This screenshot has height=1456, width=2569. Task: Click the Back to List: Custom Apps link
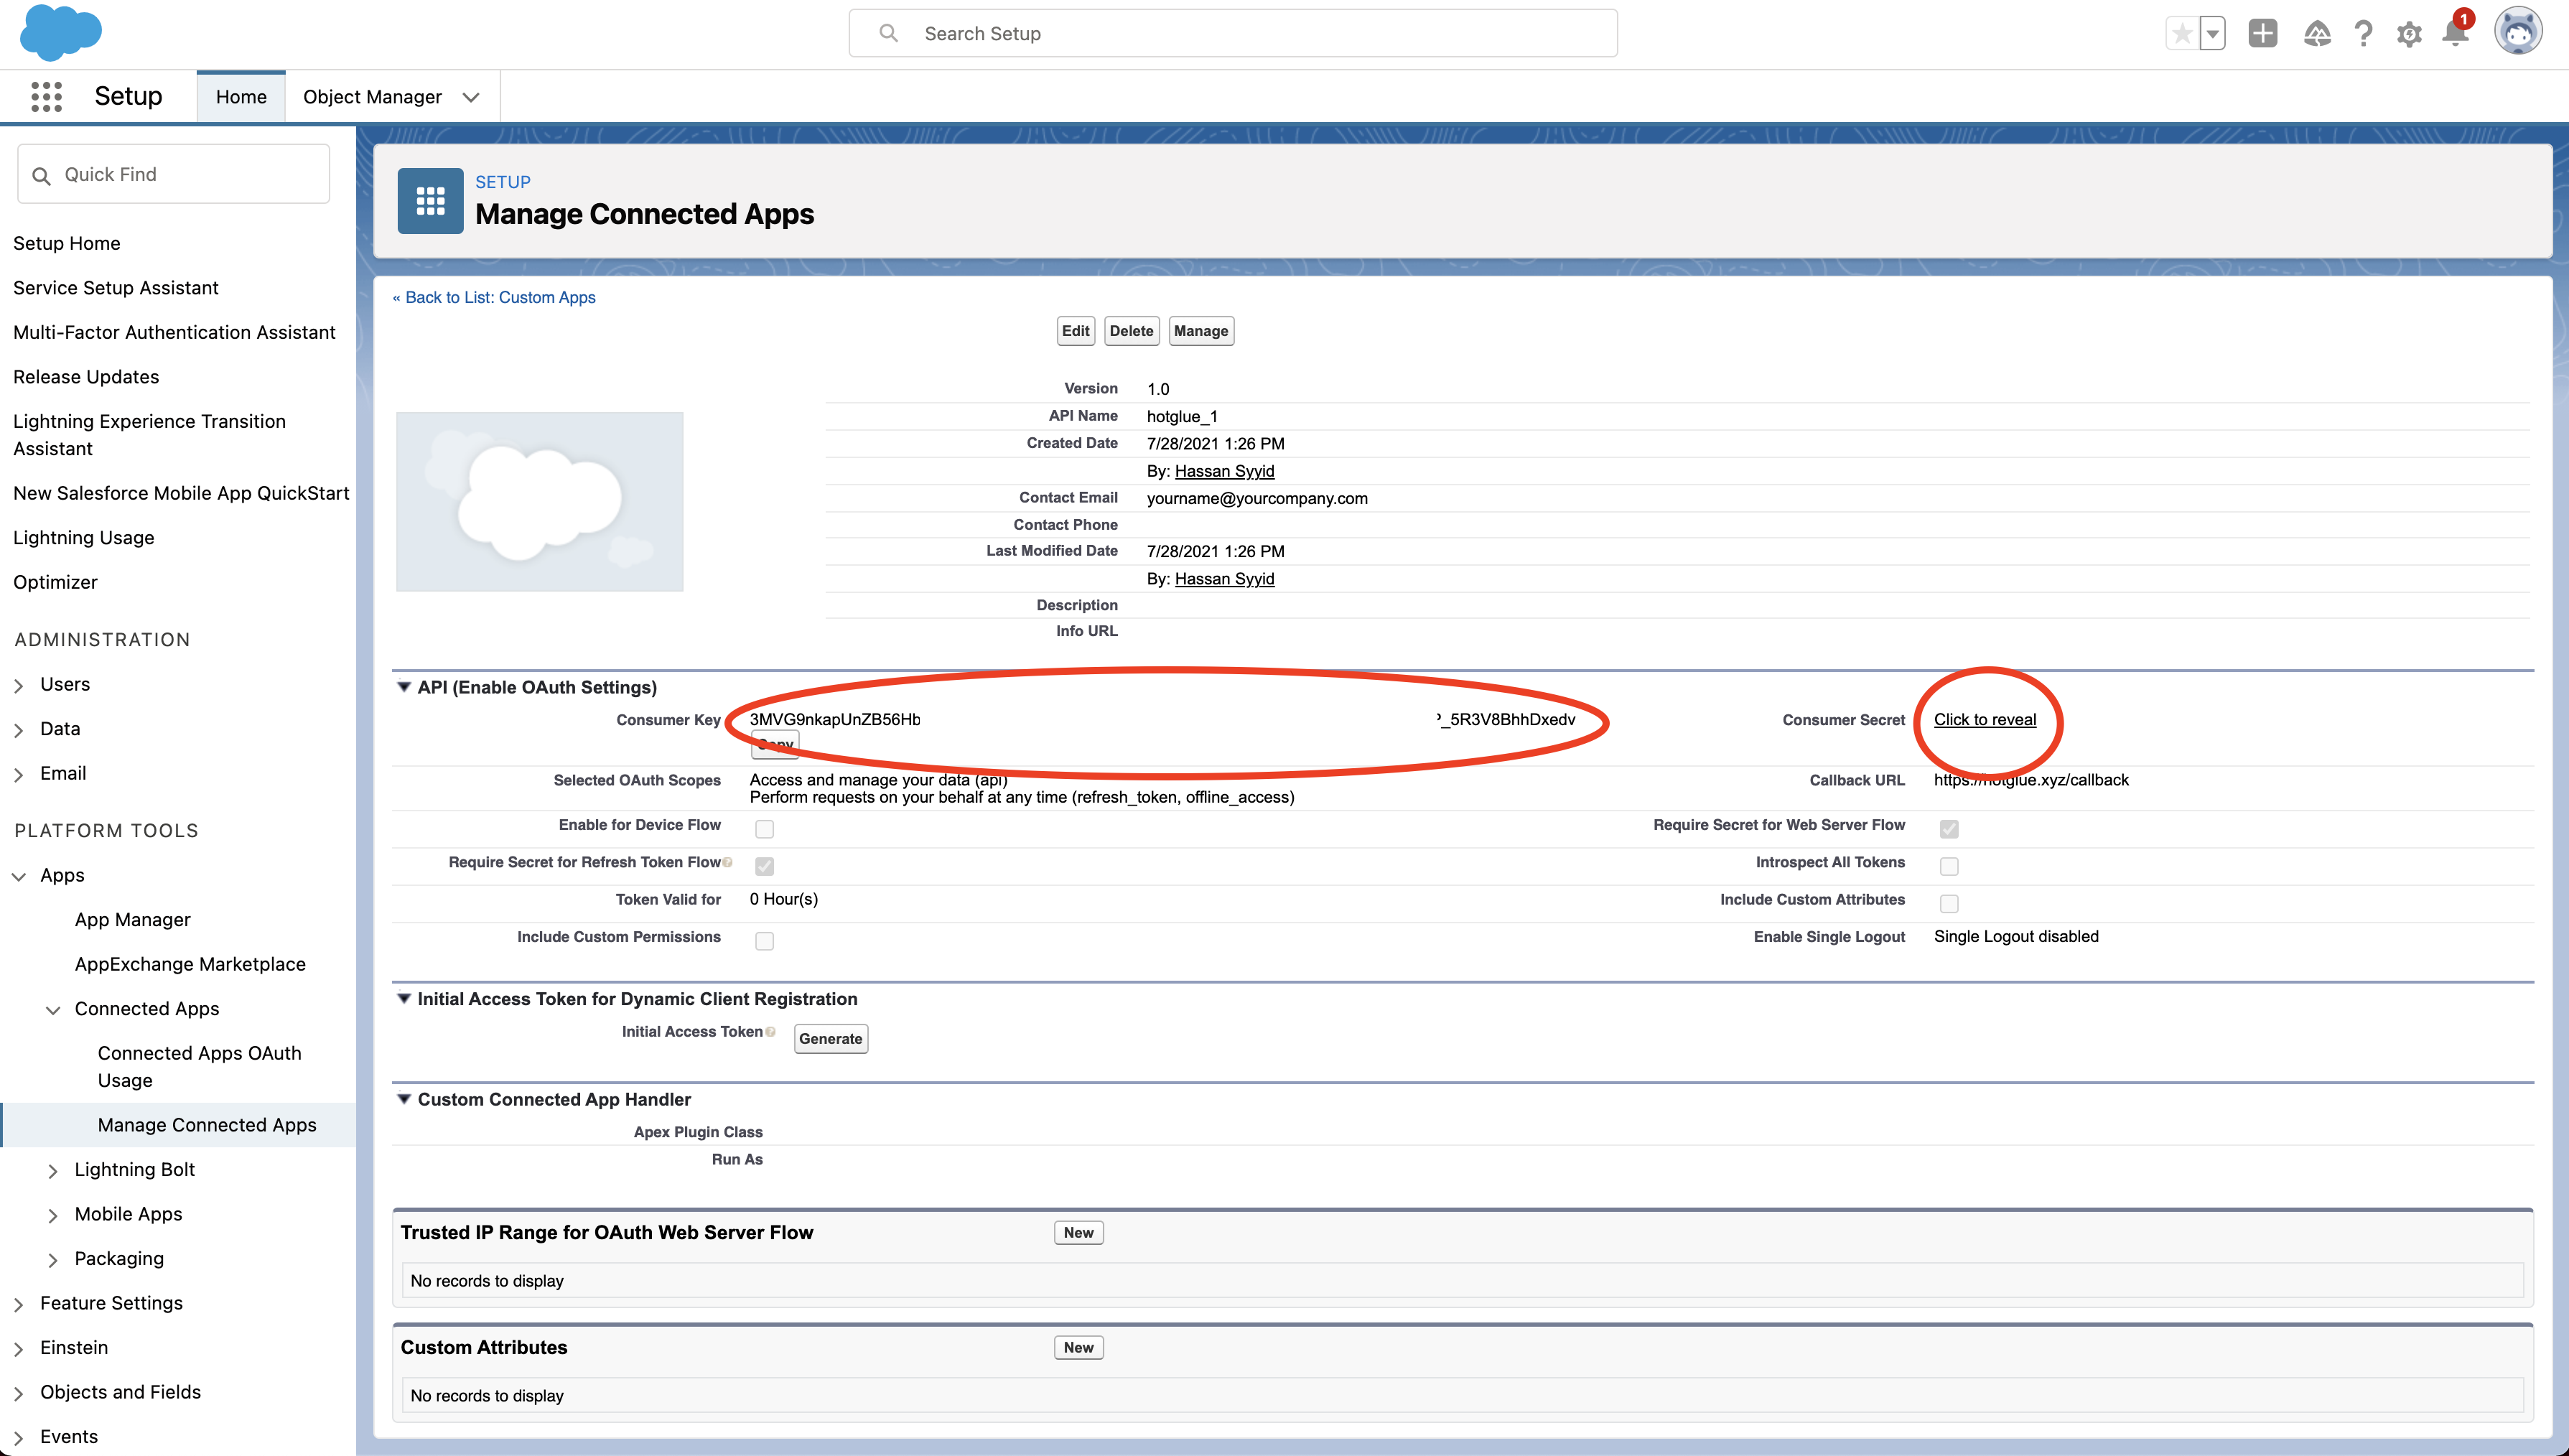click(x=494, y=298)
